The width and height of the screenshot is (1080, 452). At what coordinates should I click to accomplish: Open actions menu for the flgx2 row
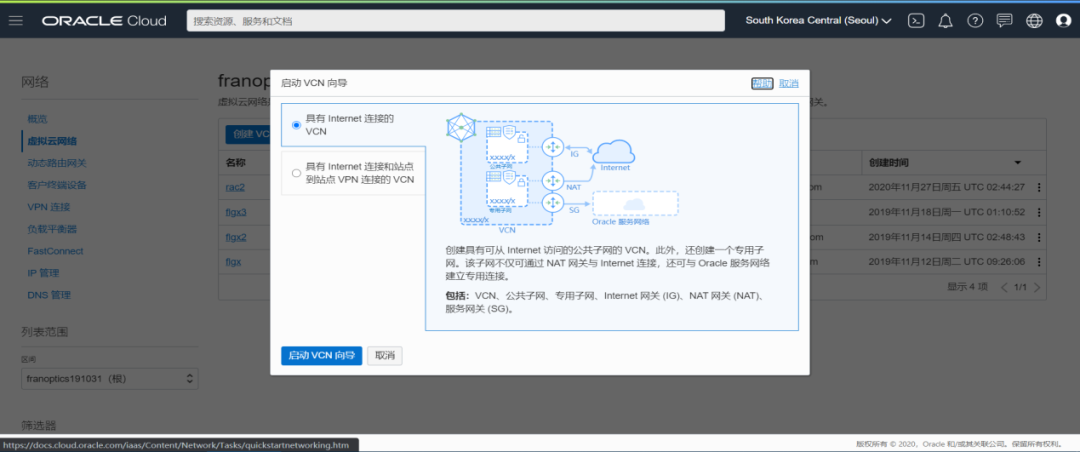coord(1039,237)
